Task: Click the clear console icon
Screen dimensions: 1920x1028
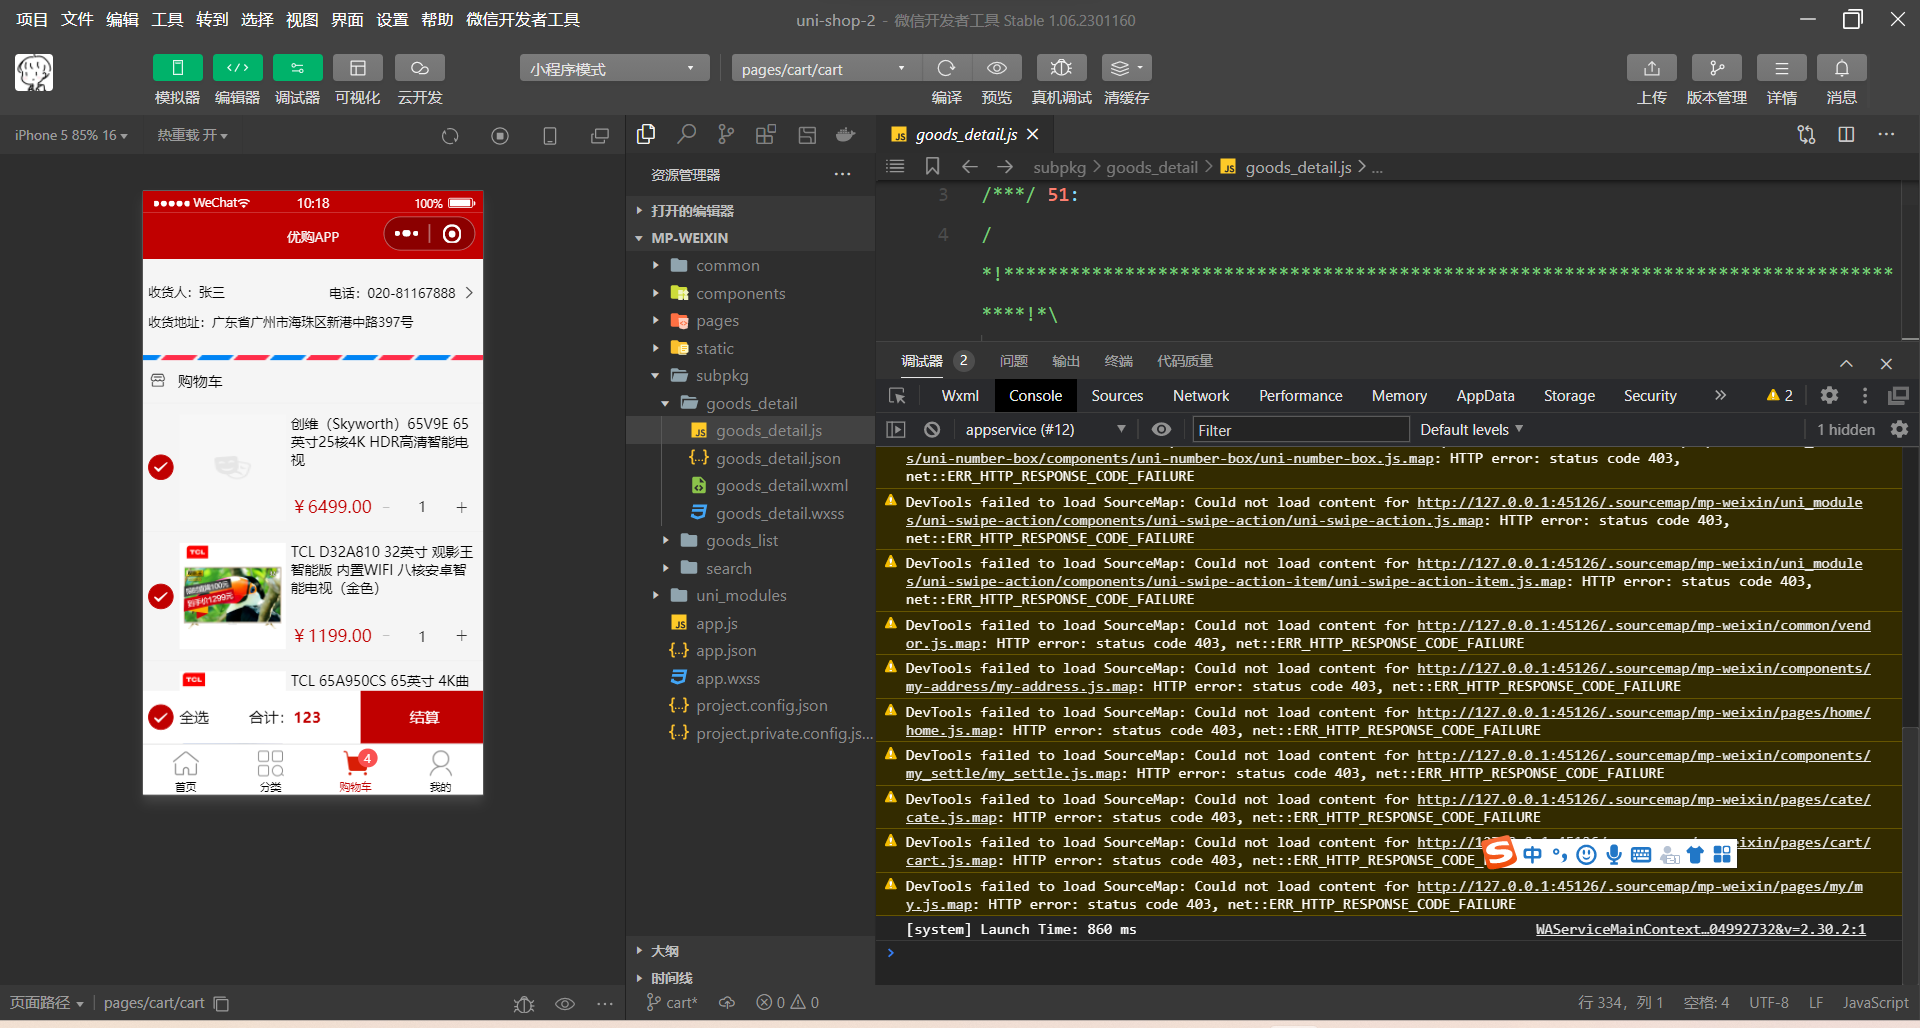Action: pyautogui.click(x=932, y=429)
